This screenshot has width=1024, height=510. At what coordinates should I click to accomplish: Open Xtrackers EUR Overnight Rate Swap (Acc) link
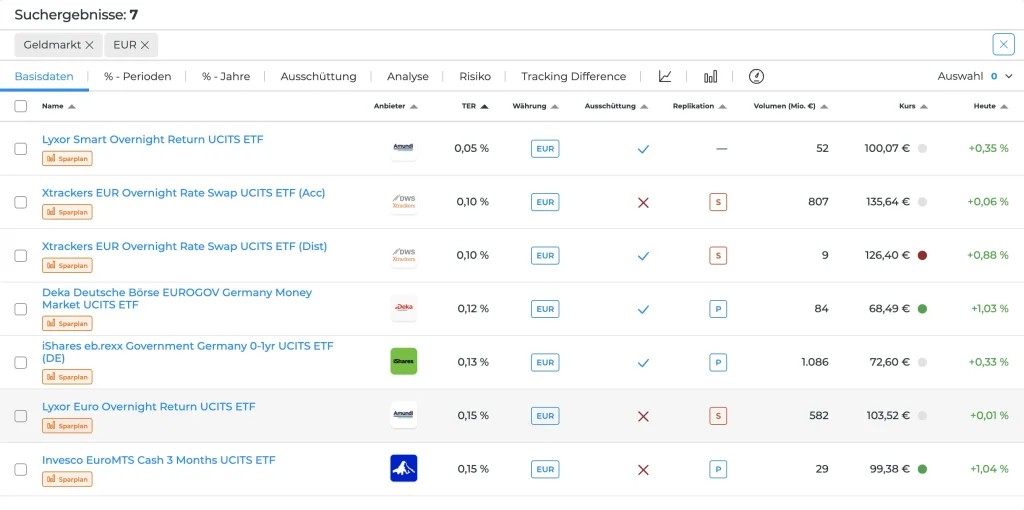pos(183,193)
